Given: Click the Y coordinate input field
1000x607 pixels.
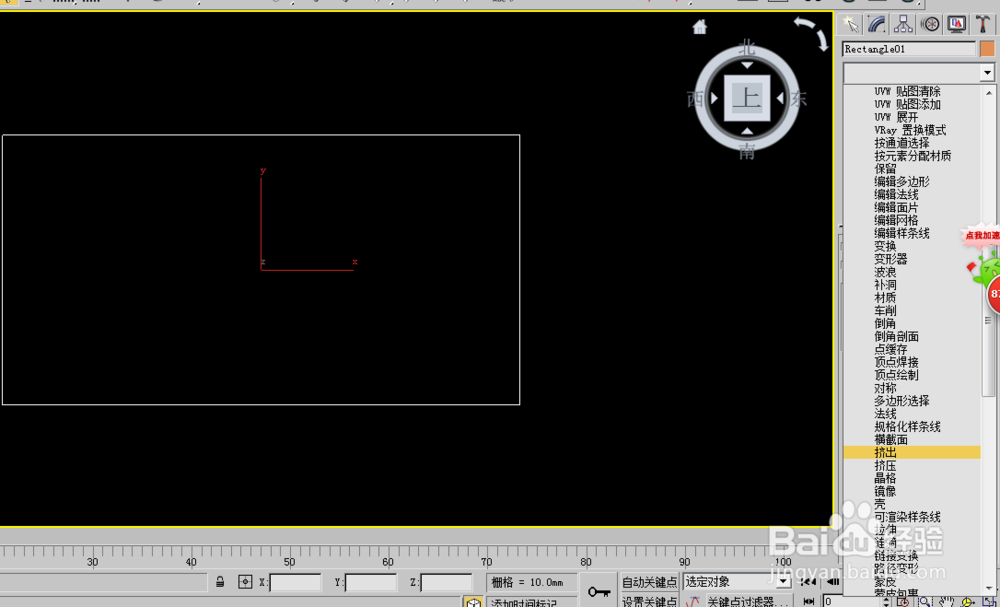Looking at the screenshot, I should tap(371, 582).
